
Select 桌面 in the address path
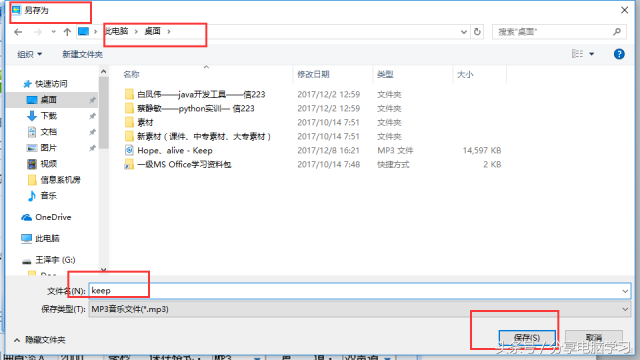(x=152, y=31)
